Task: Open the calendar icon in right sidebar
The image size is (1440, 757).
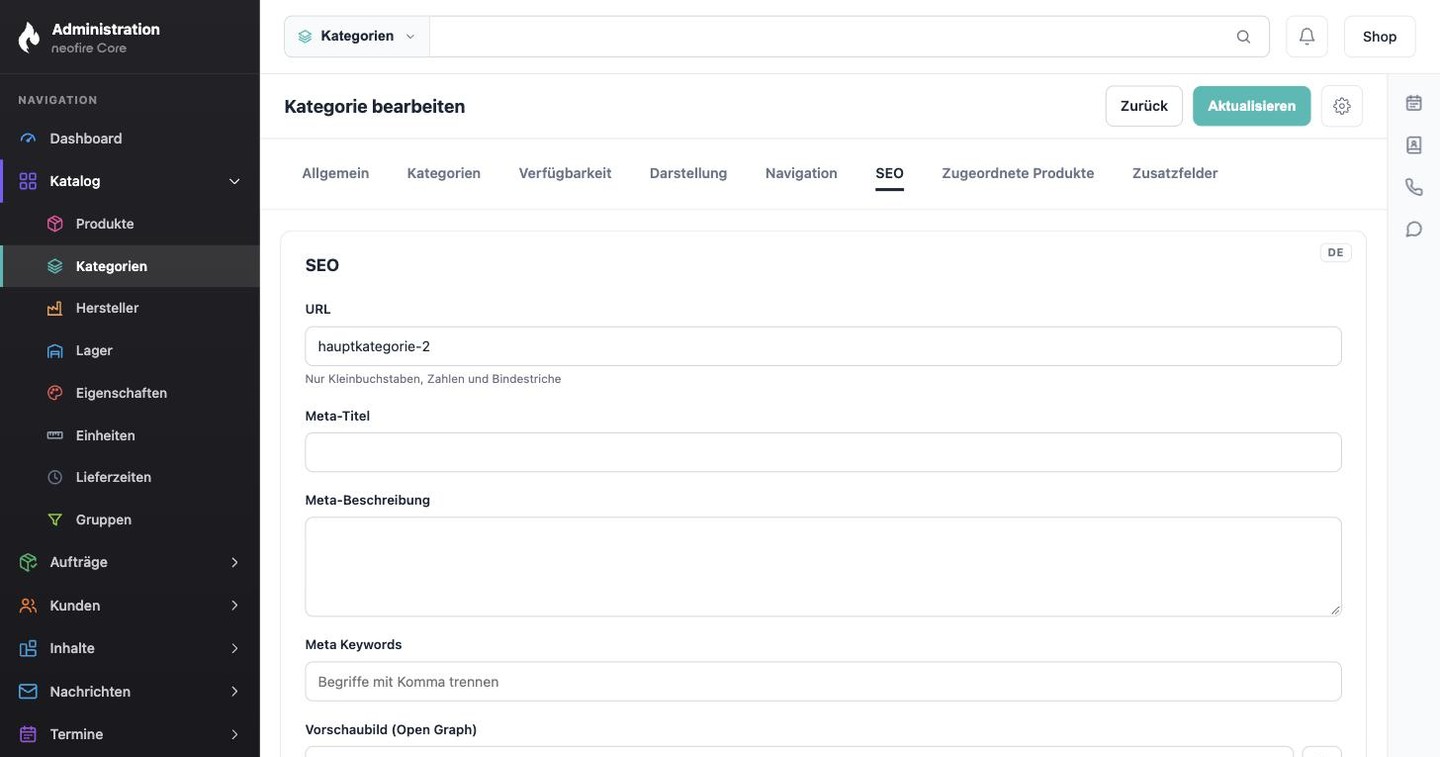Action: click(x=1414, y=103)
